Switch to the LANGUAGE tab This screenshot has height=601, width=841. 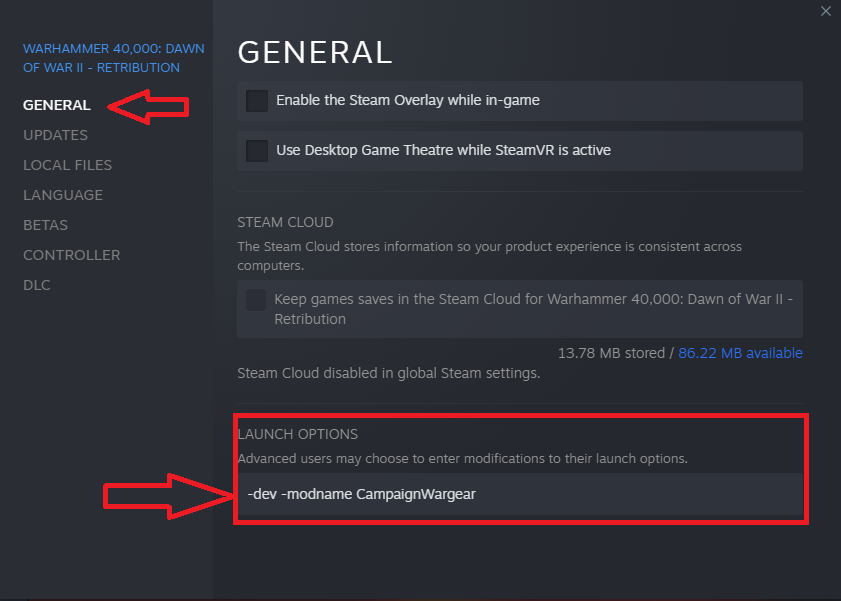tap(63, 195)
